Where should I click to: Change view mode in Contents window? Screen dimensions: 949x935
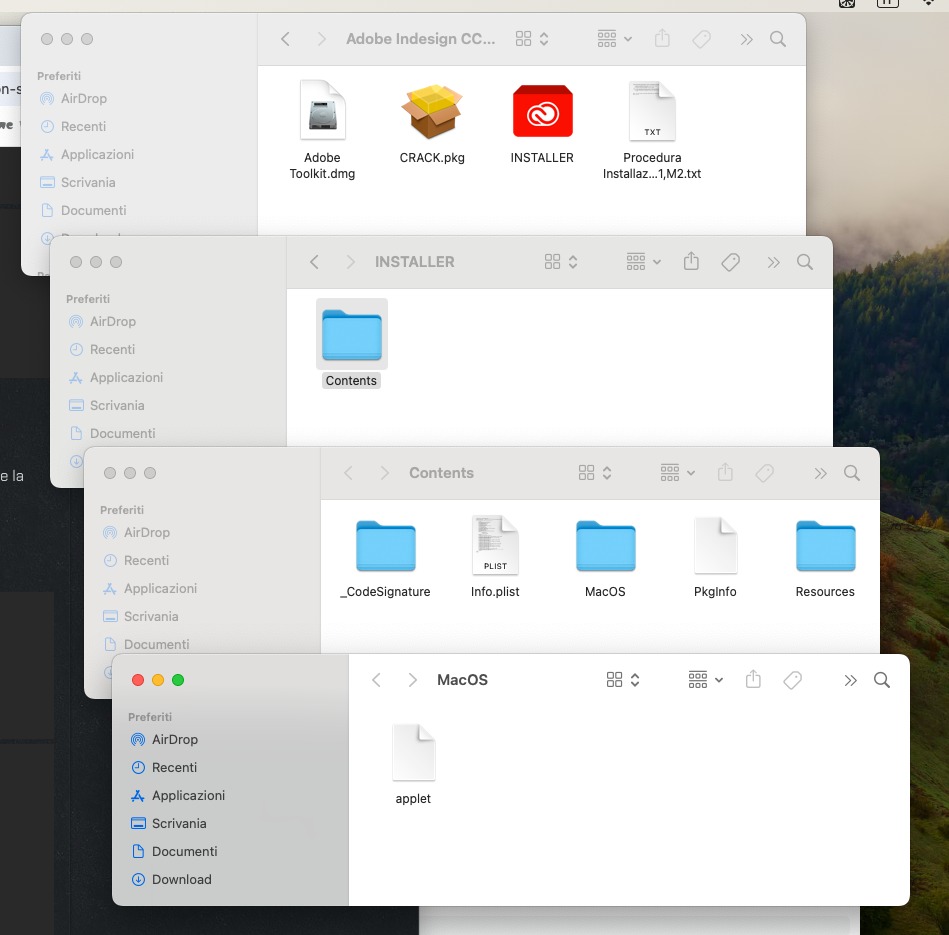click(595, 473)
